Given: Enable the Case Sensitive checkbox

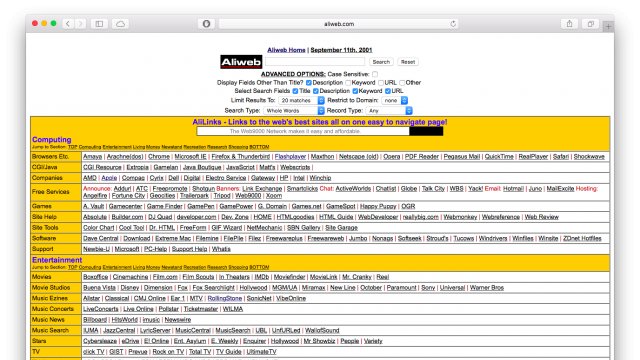Looking at the screenshot, I should 375,74.
